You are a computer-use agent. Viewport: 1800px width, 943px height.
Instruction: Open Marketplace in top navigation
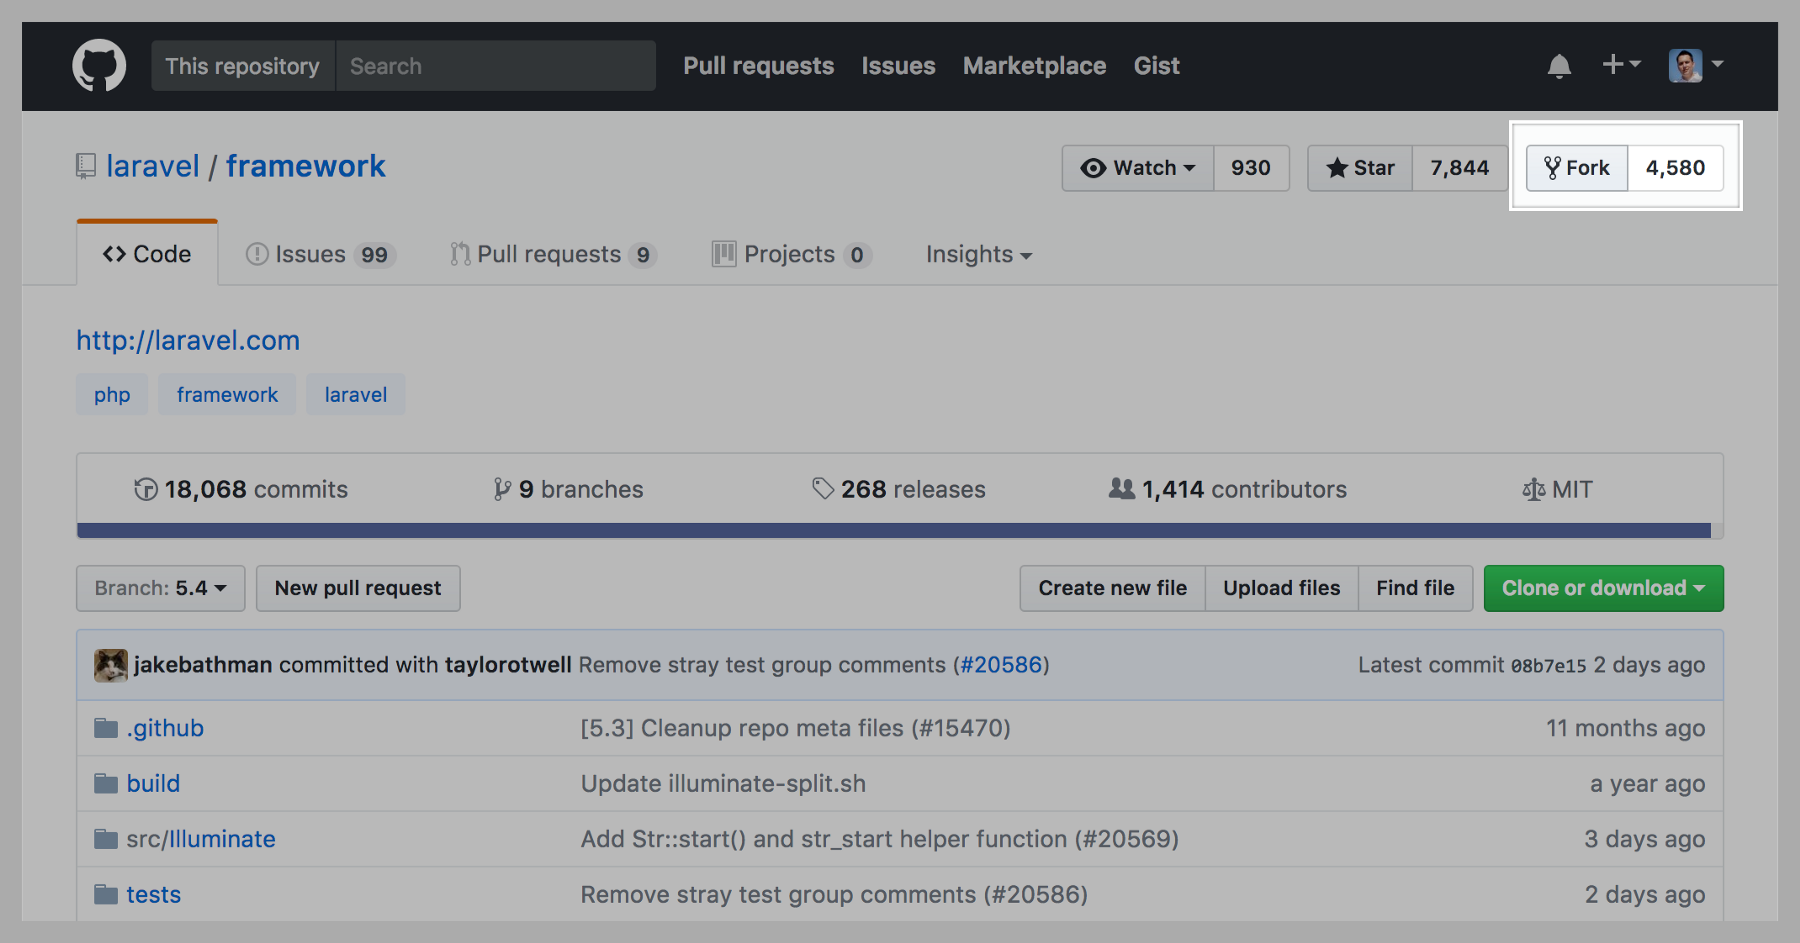[x=1035, y=66]
